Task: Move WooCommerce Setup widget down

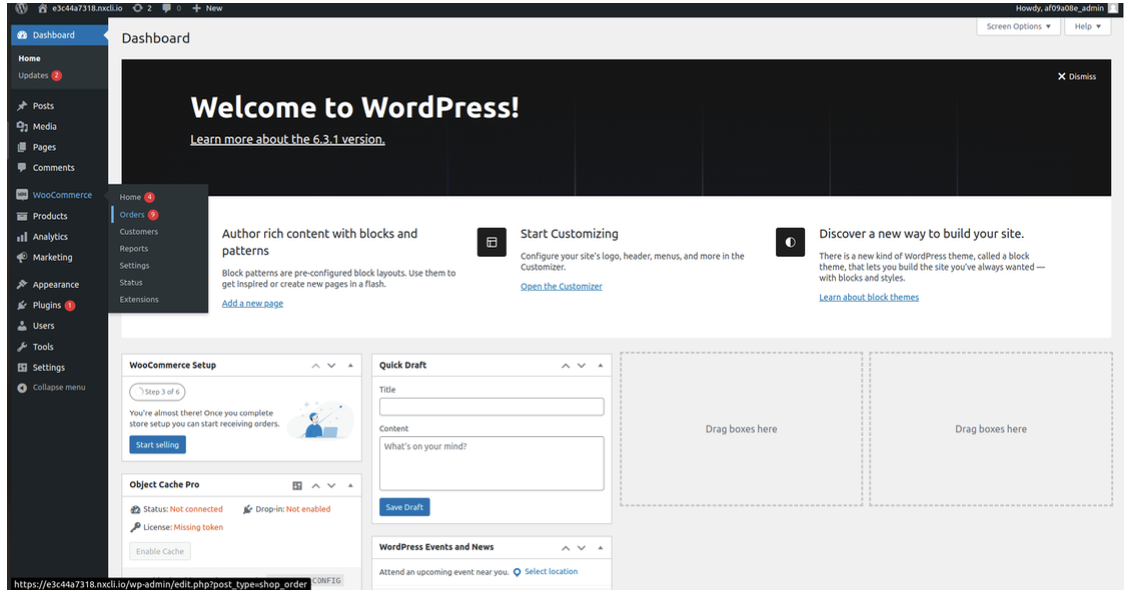Action: point(332,366)
